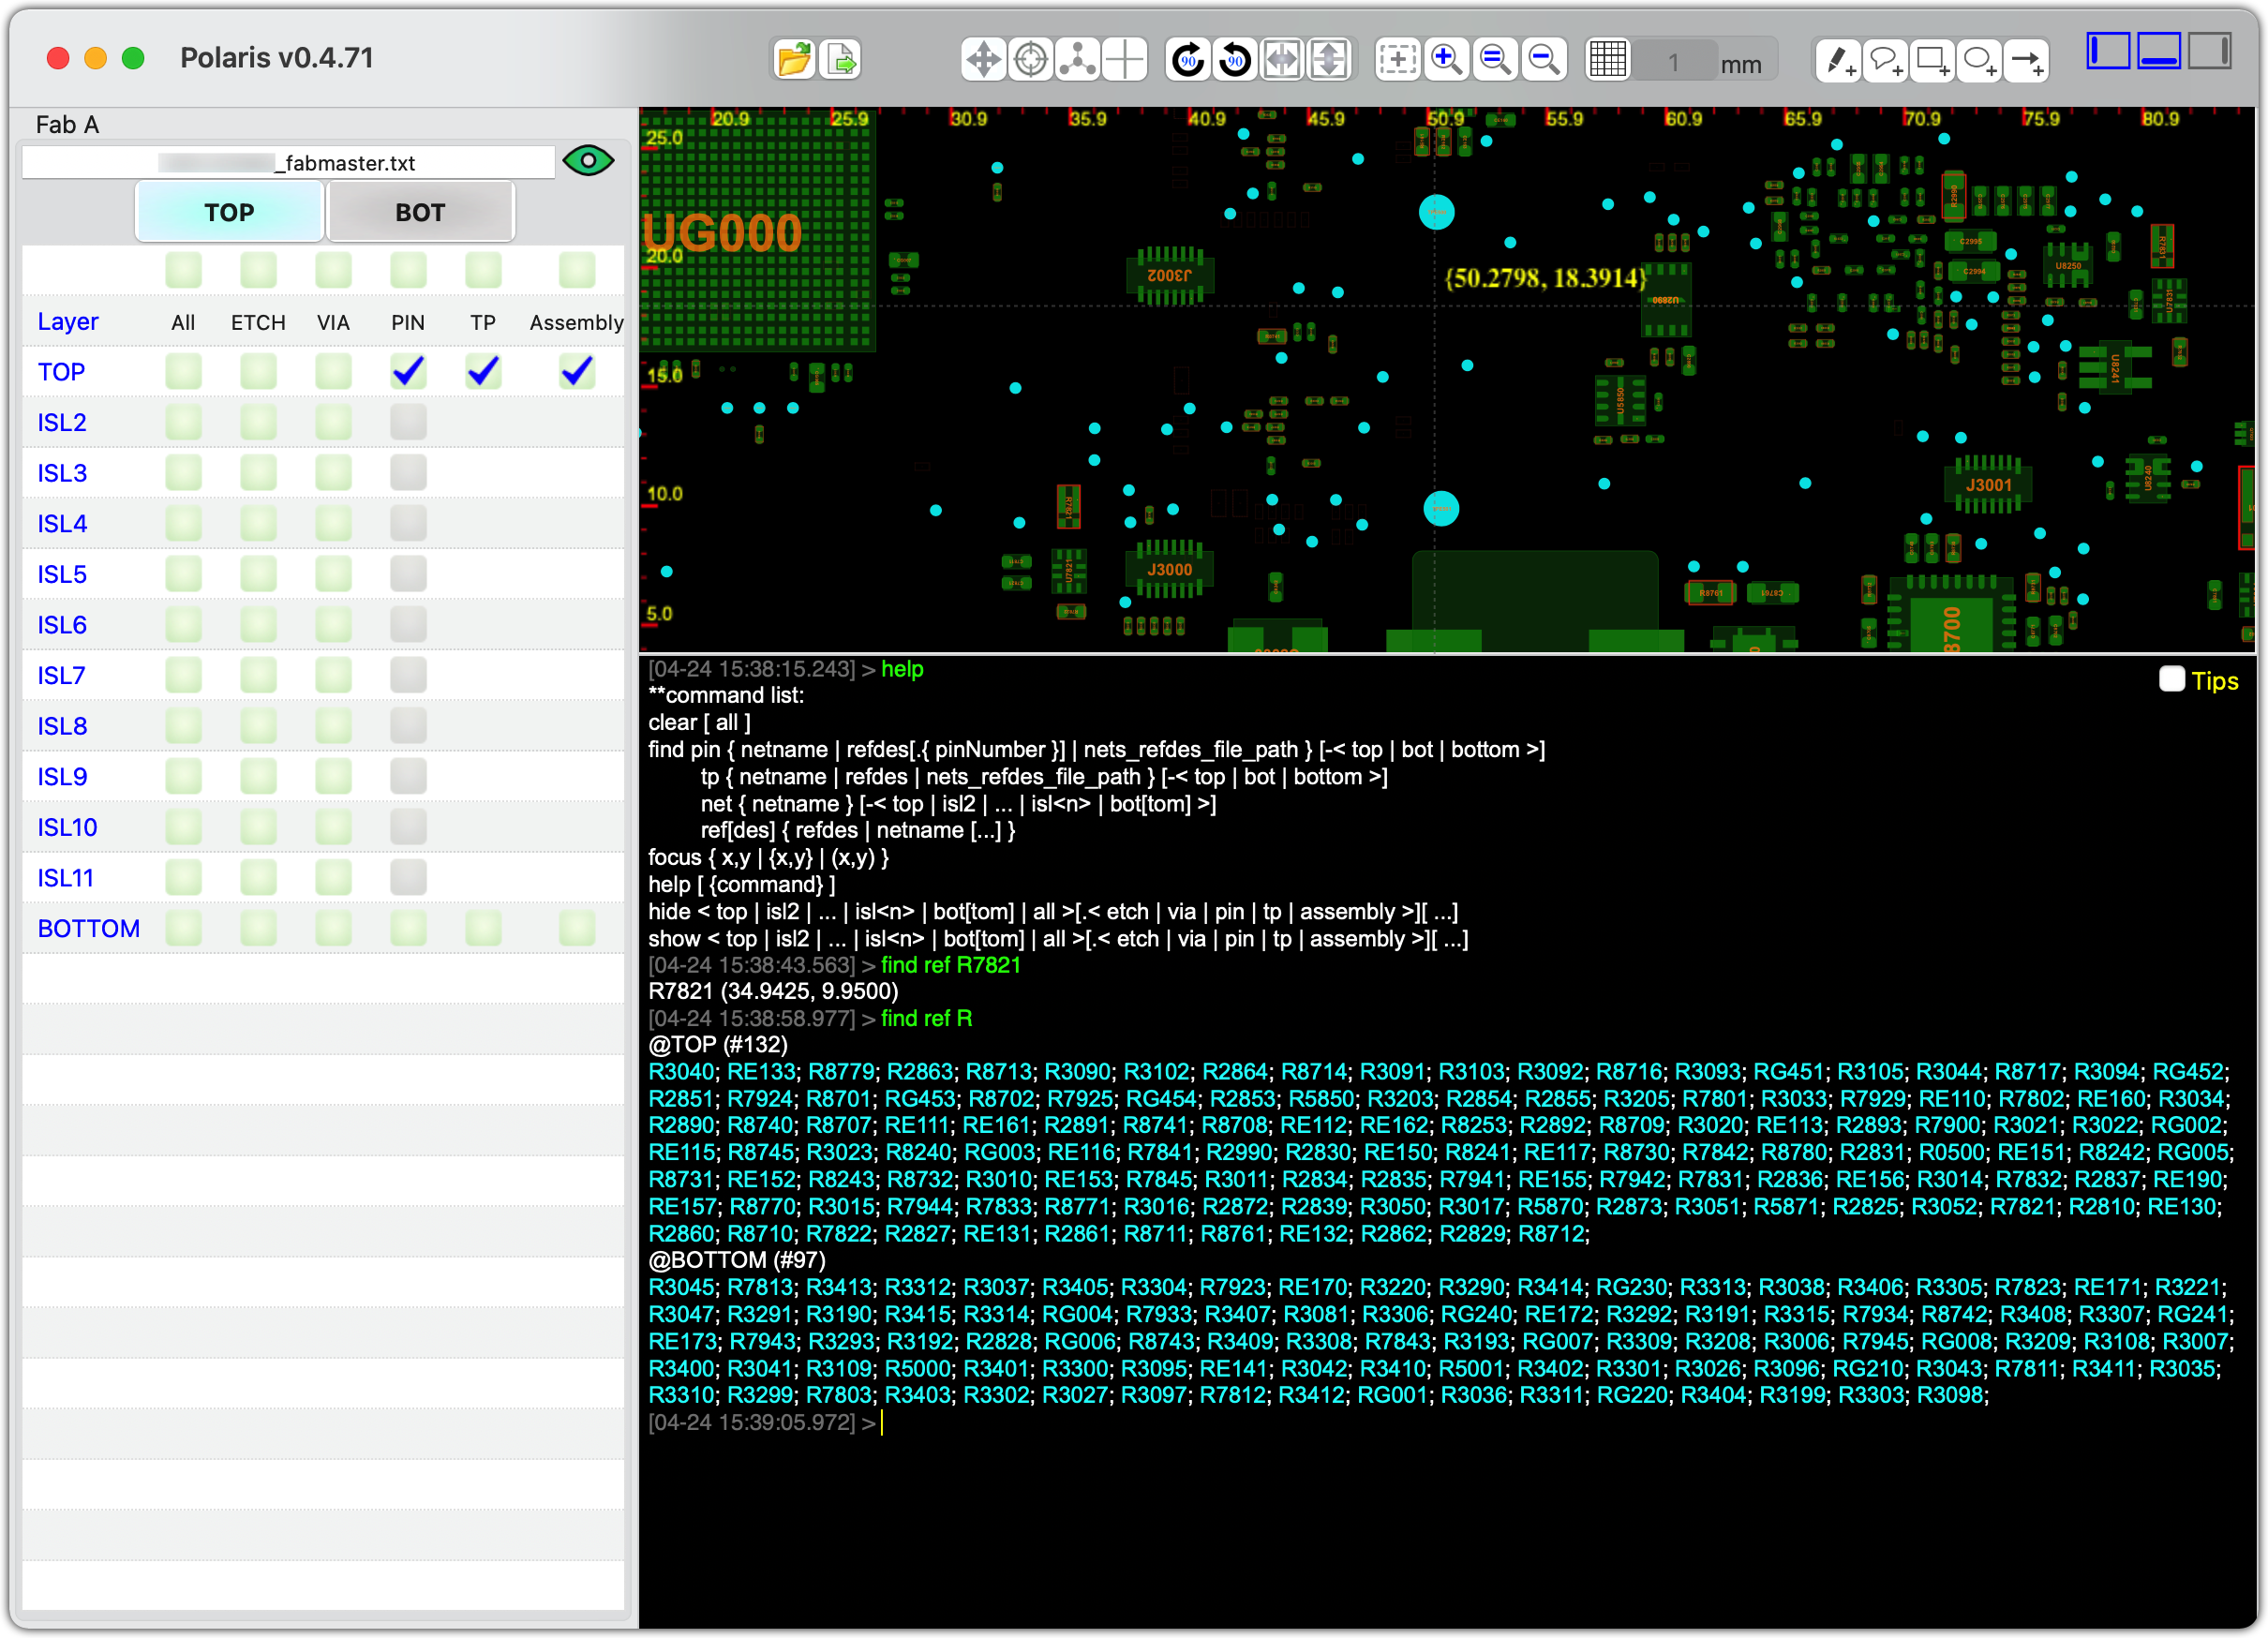Viewport: 2268px width, 1638px height.
Task: Click the 'find ref R7821' command text
Action: tap(950, 965)
